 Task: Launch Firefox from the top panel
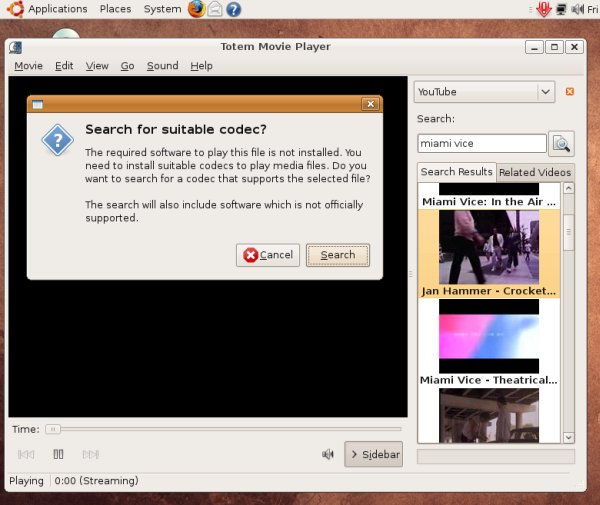coord(196,9)
